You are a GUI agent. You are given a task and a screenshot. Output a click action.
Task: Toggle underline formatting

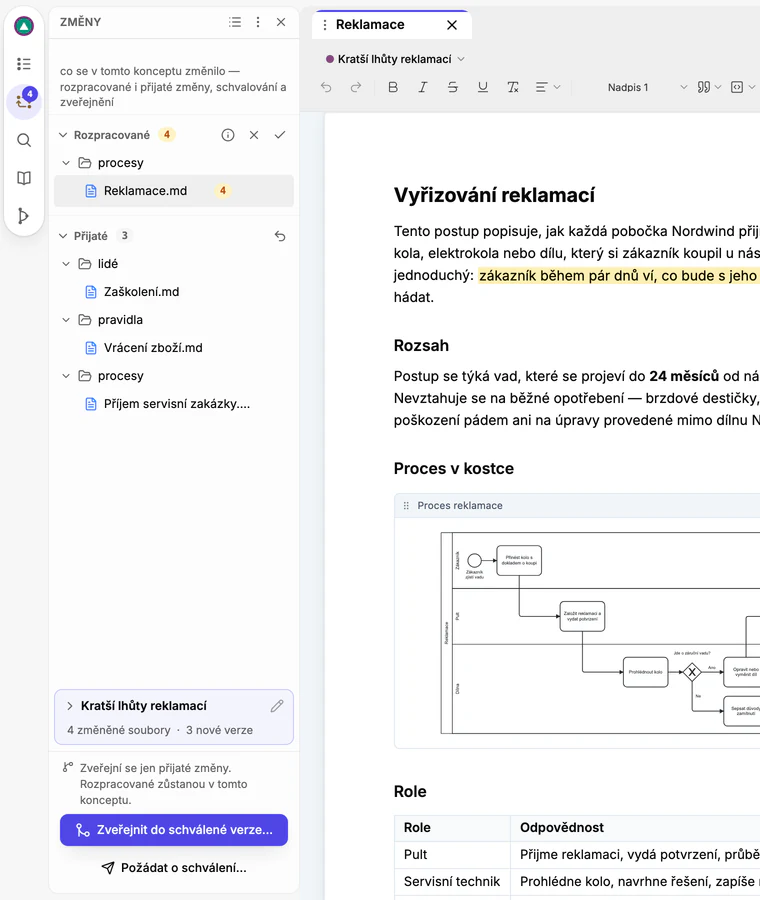point(483,87)
